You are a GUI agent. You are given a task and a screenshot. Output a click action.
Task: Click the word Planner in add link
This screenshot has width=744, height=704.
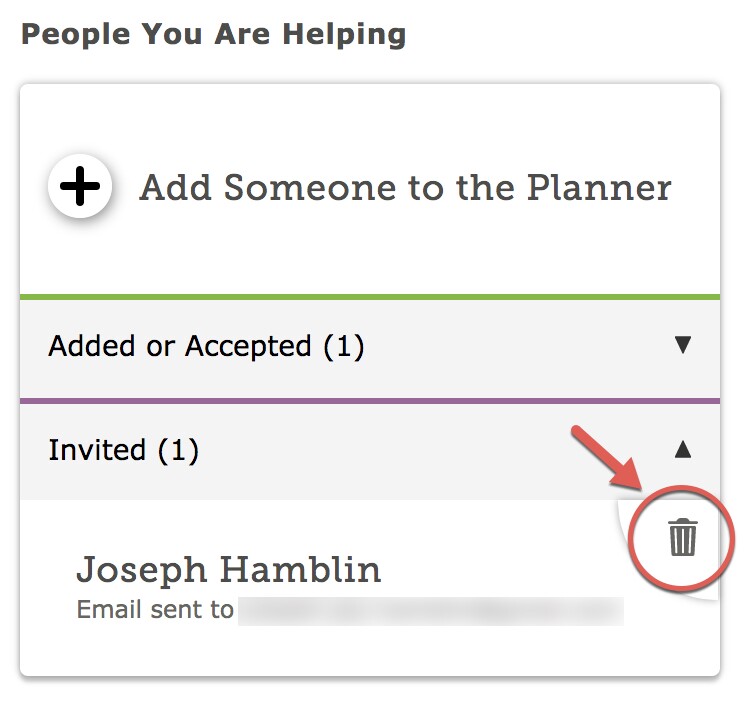[x=599, y=187]
